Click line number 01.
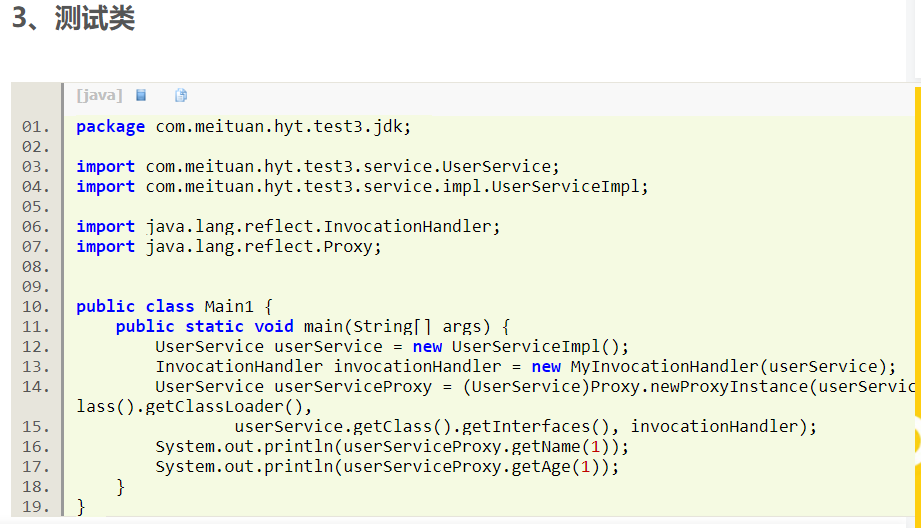 [36, 127]
